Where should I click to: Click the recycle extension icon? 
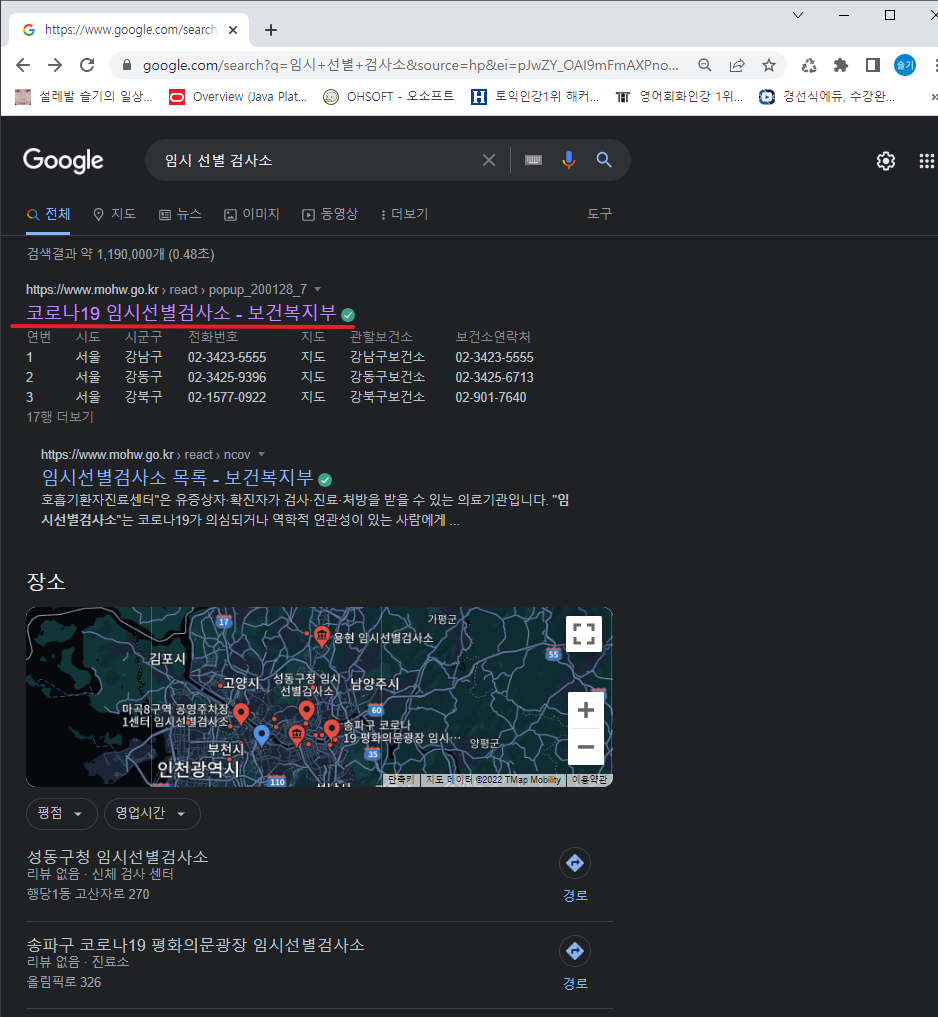point(809,65)
